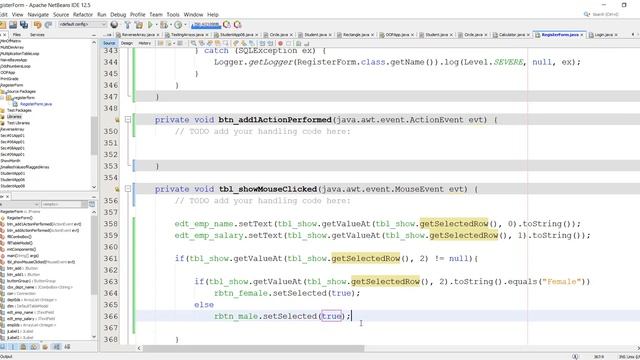Collapse the registerform package node

[2, 98]
